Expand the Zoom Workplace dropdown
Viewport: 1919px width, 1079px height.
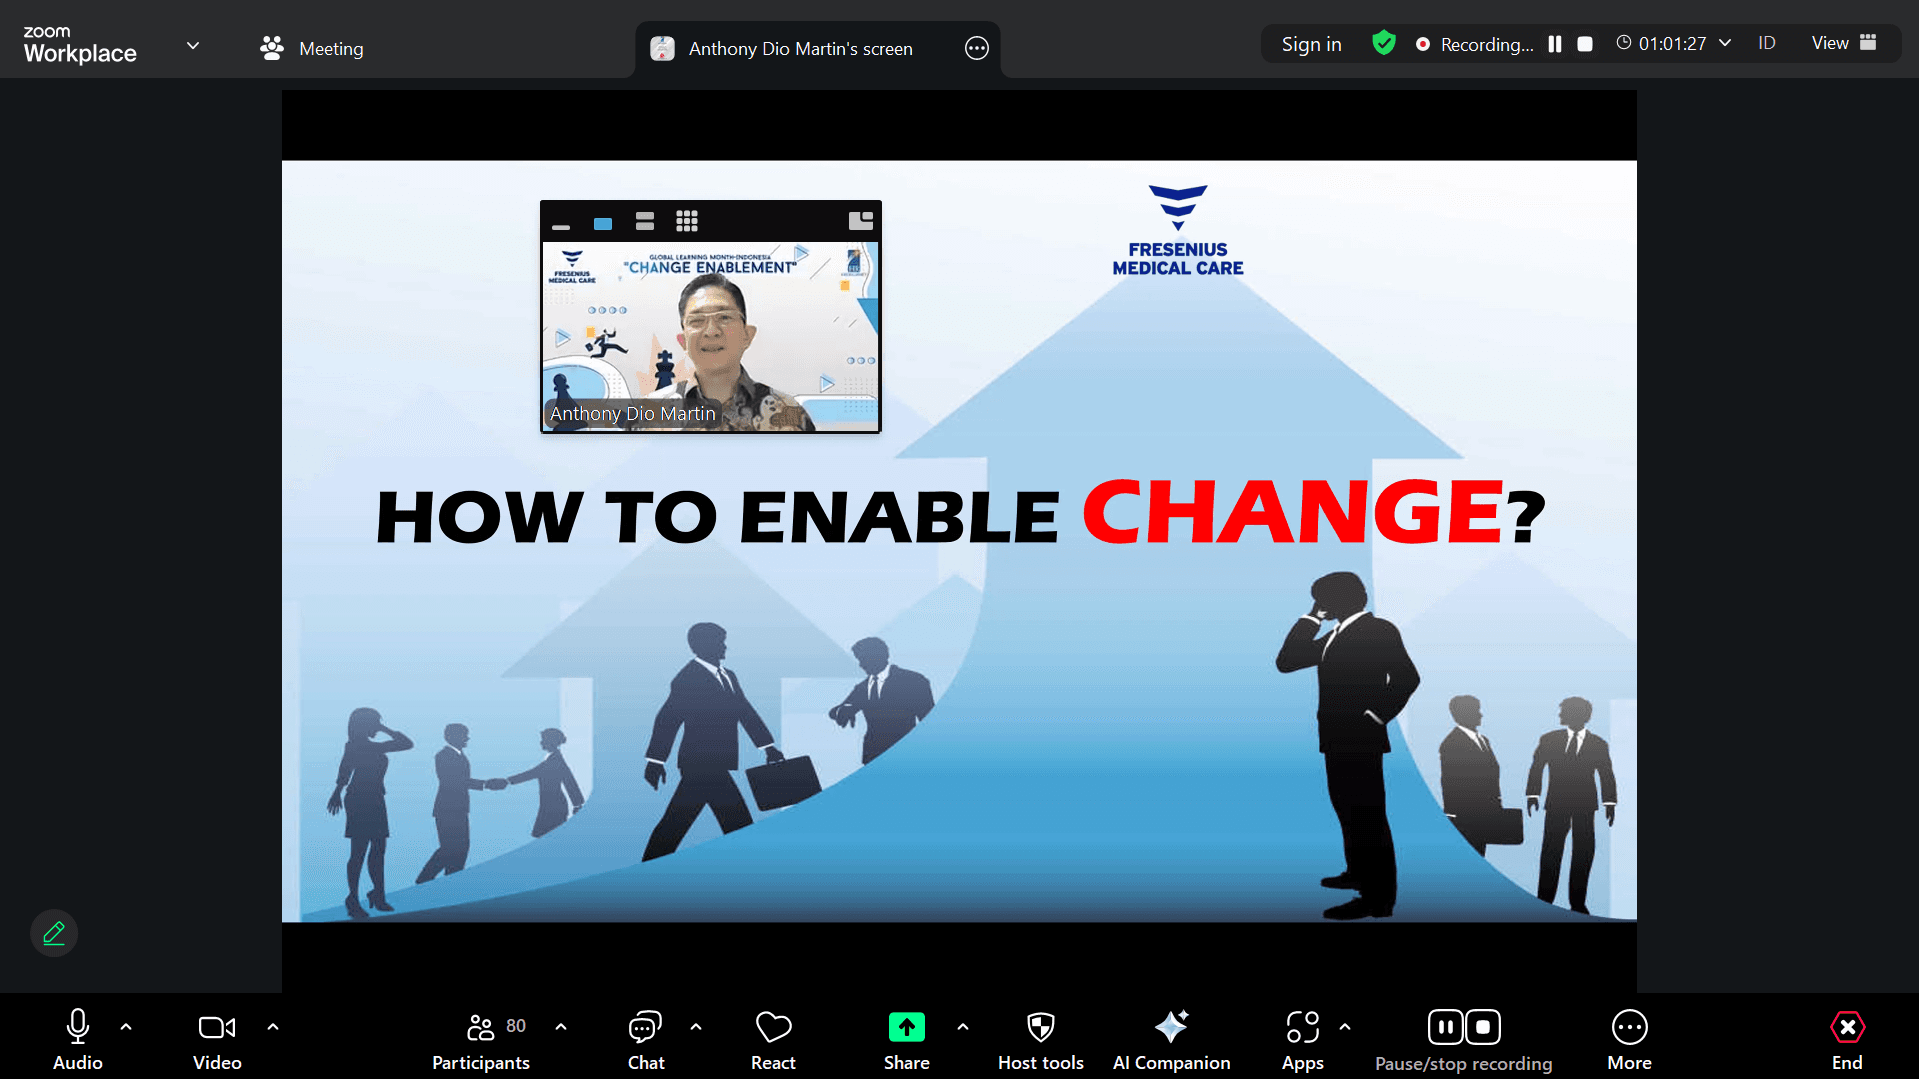pos(193,46)
